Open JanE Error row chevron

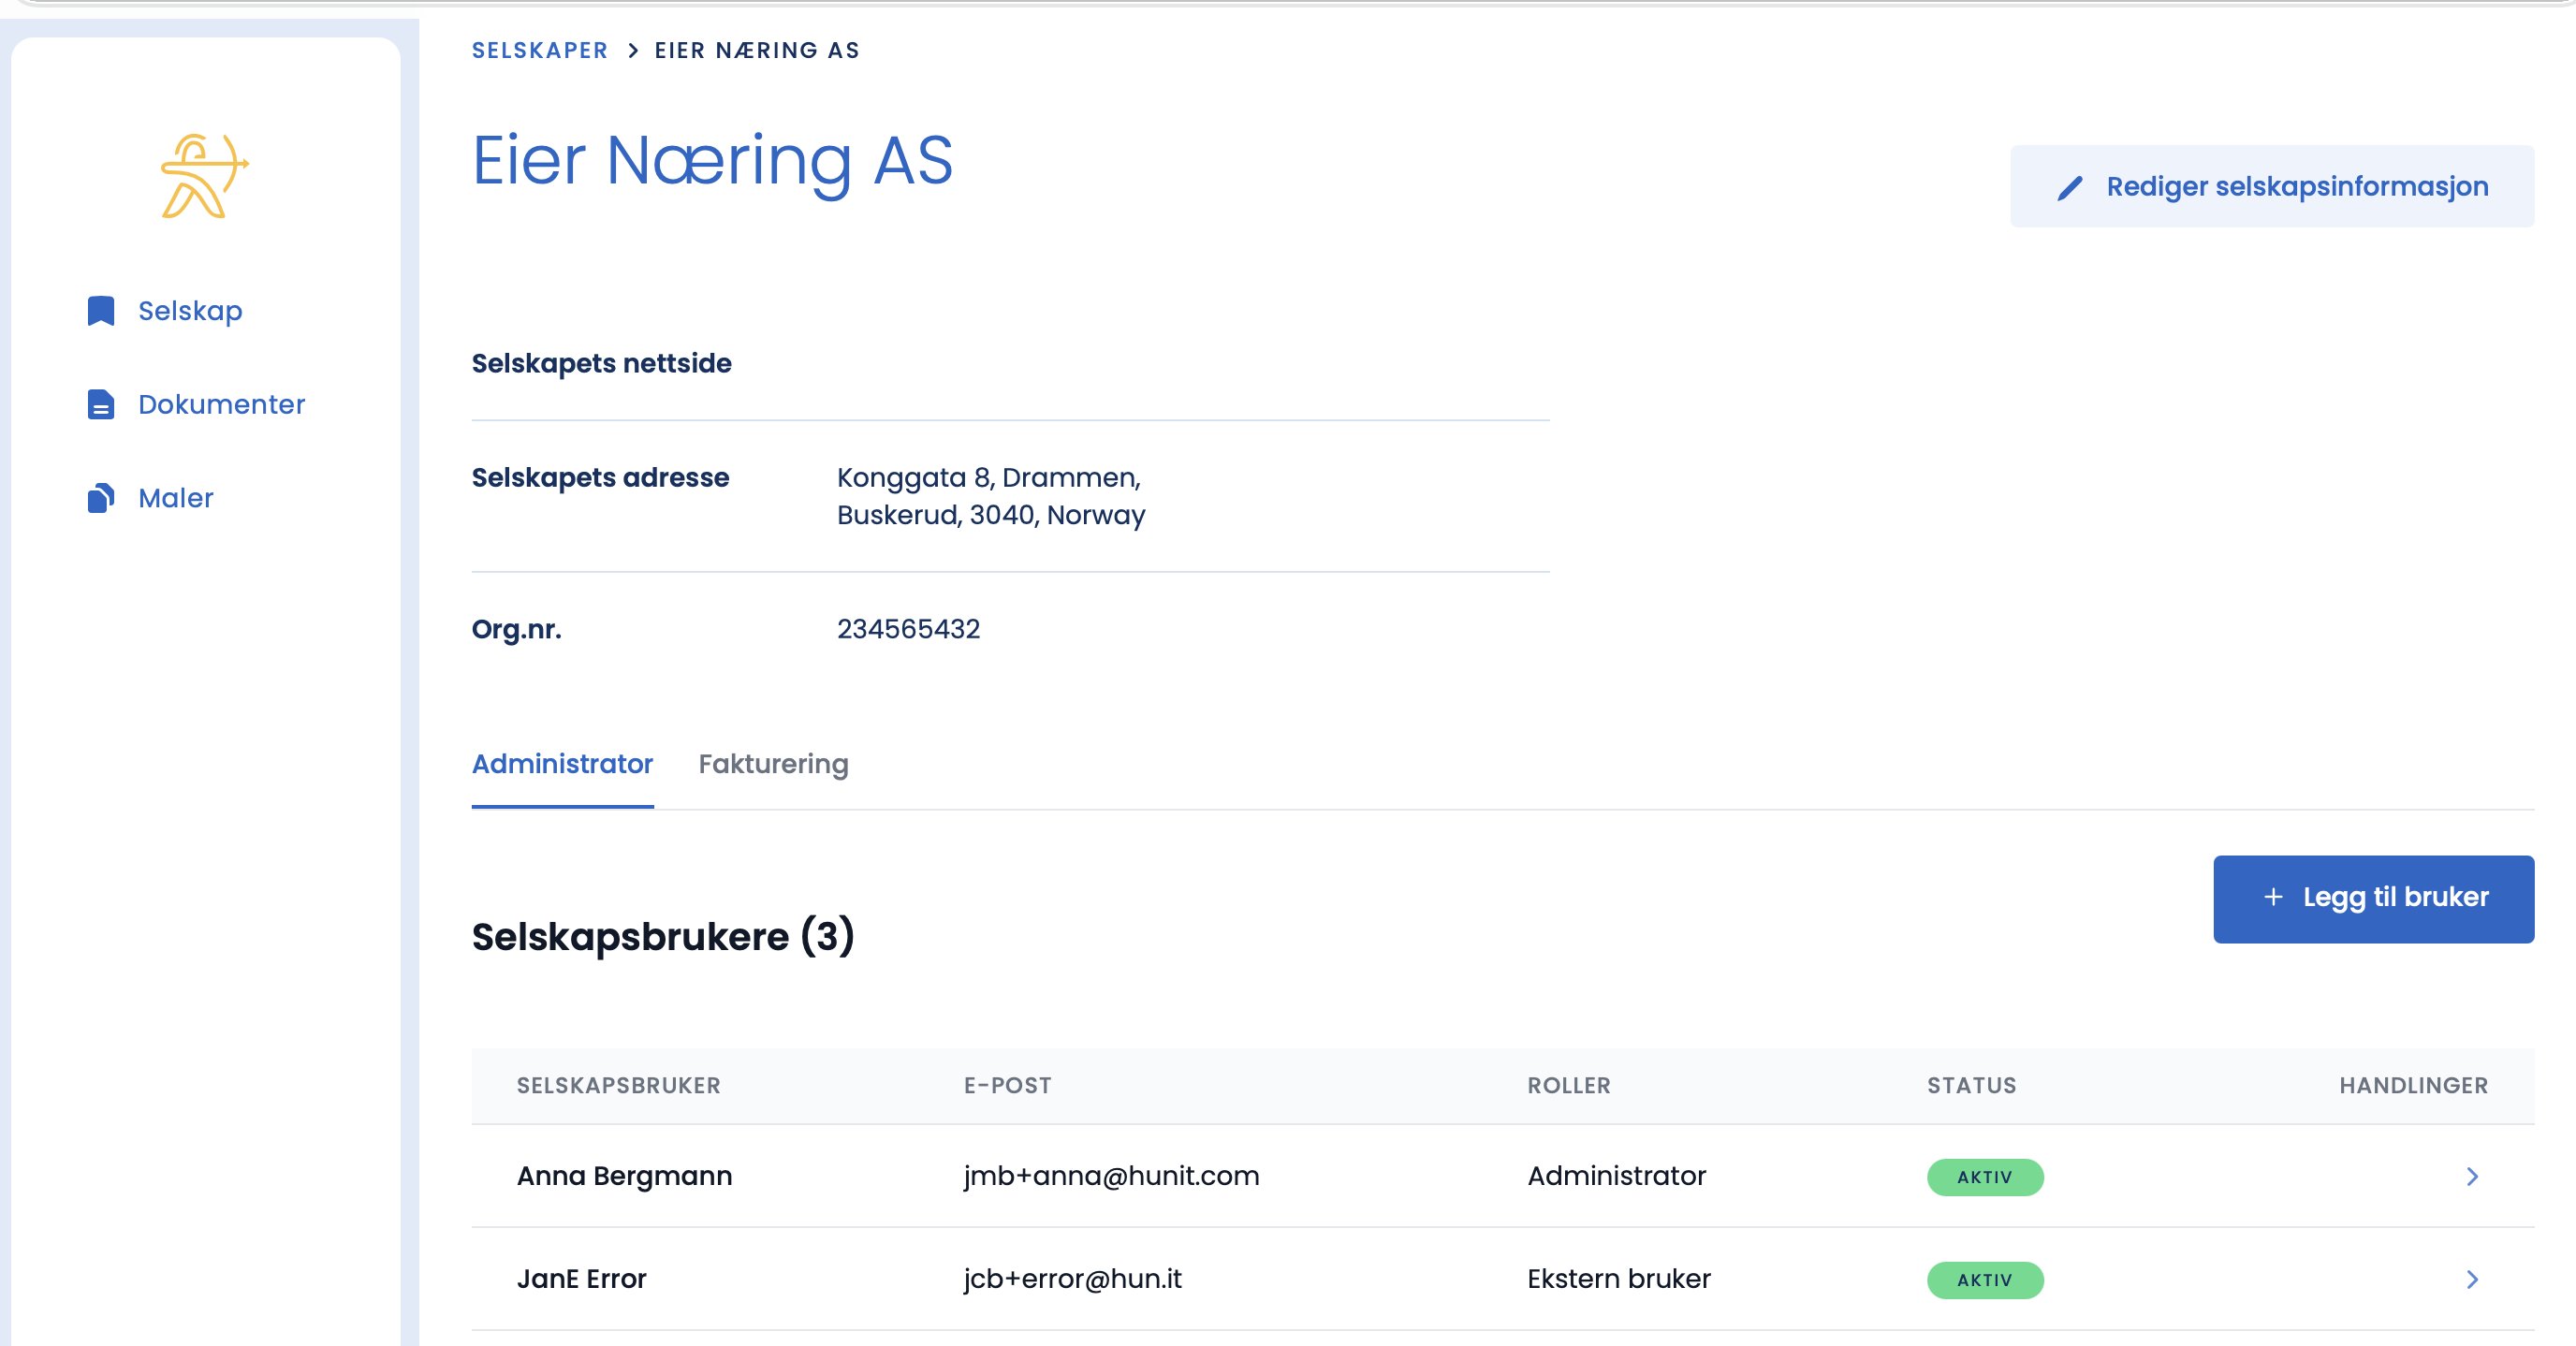pos(2472,1279)
